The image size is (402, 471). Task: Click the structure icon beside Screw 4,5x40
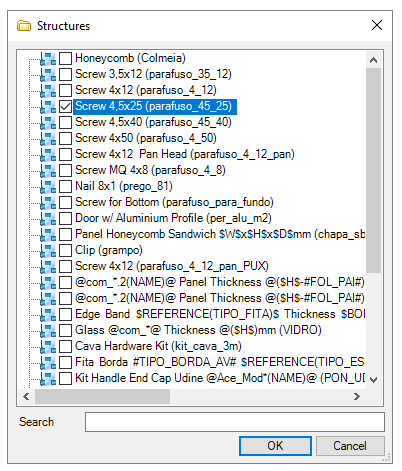(x=48, y=122)
